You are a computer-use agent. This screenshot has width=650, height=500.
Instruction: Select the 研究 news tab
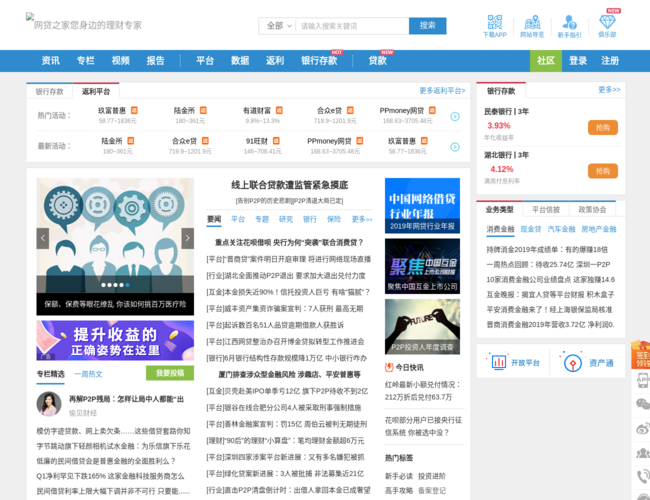pyautogui.click(x=286, y=219)
